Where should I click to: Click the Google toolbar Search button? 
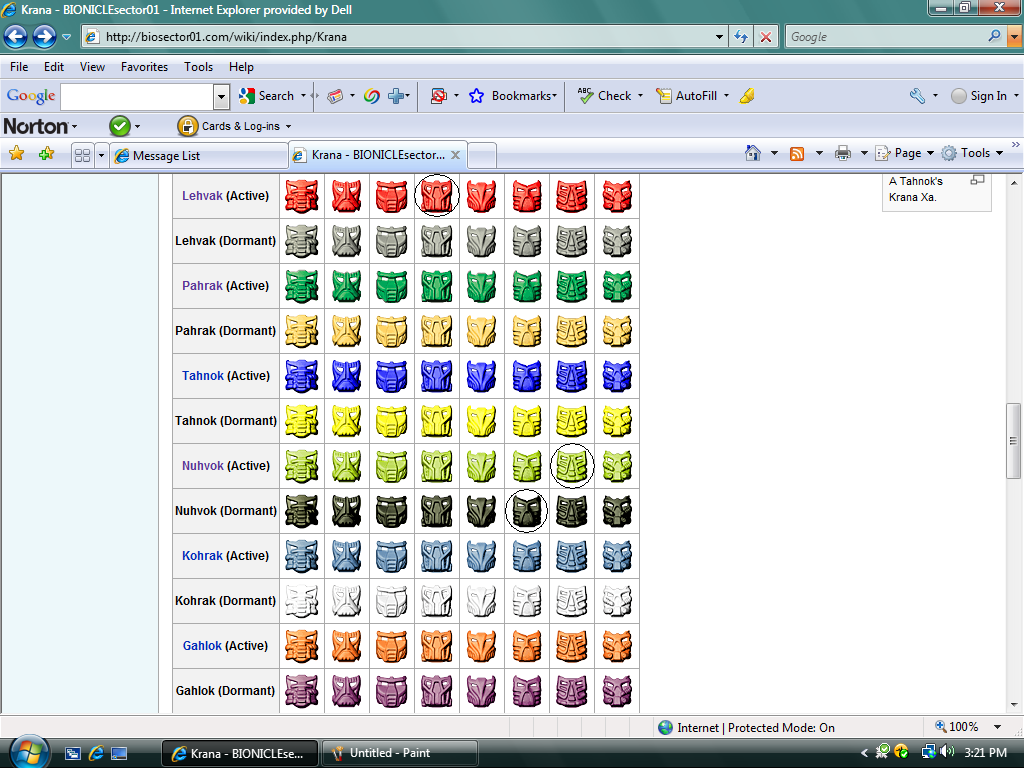[267, 96]
